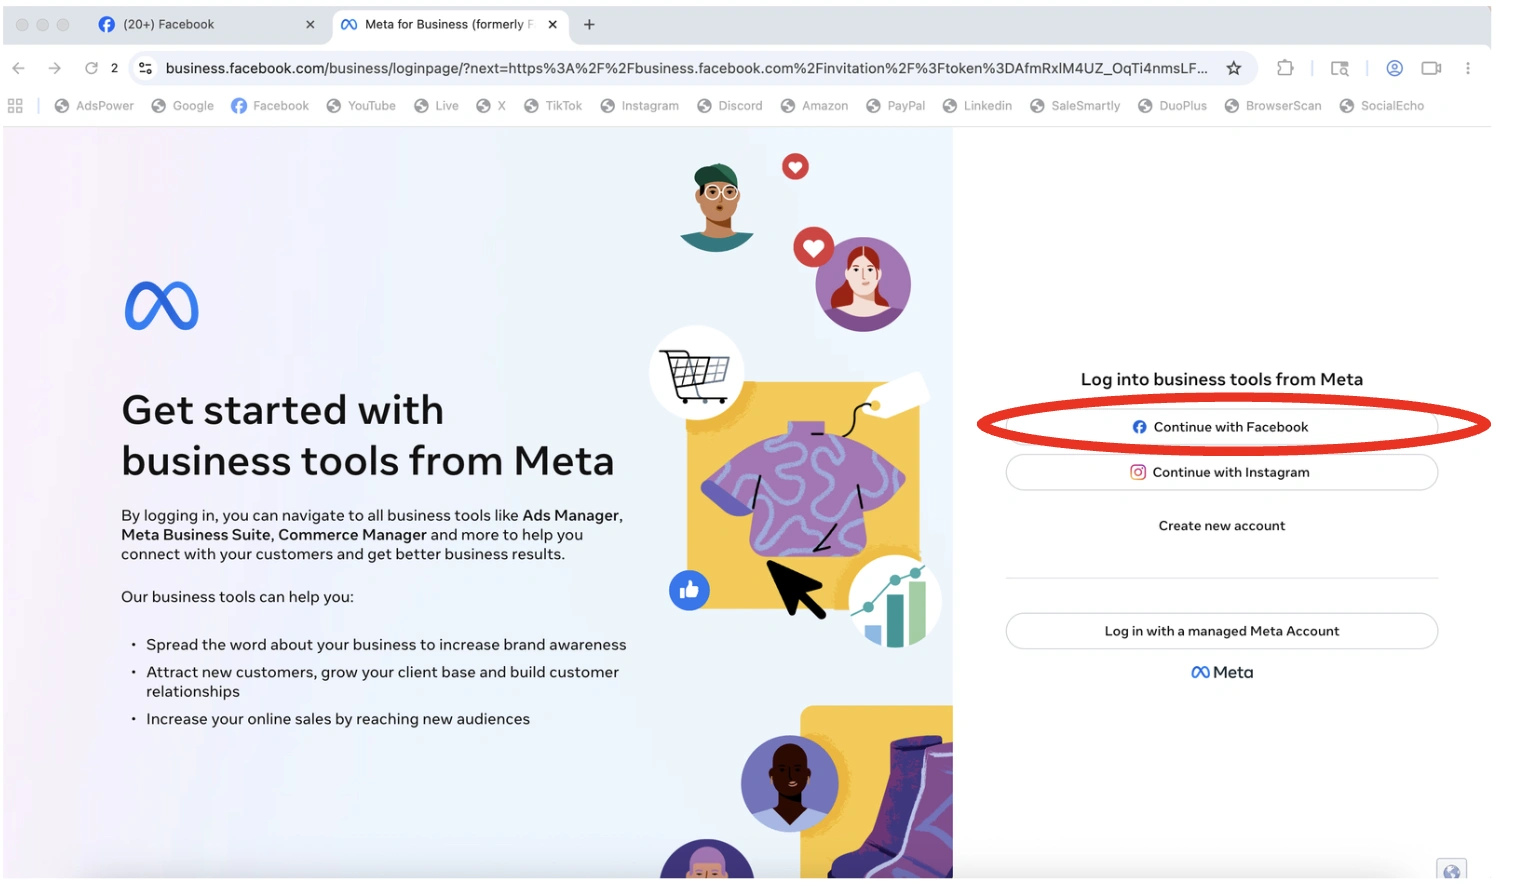Click the camera icon in the toolbar
This screenshot has width=1520, height=884.
pos(1431,68)
